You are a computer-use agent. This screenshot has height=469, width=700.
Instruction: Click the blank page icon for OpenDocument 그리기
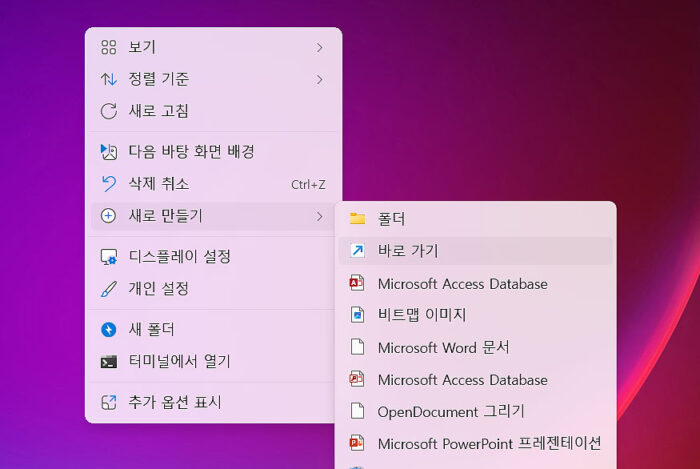[x=357, y=411]
